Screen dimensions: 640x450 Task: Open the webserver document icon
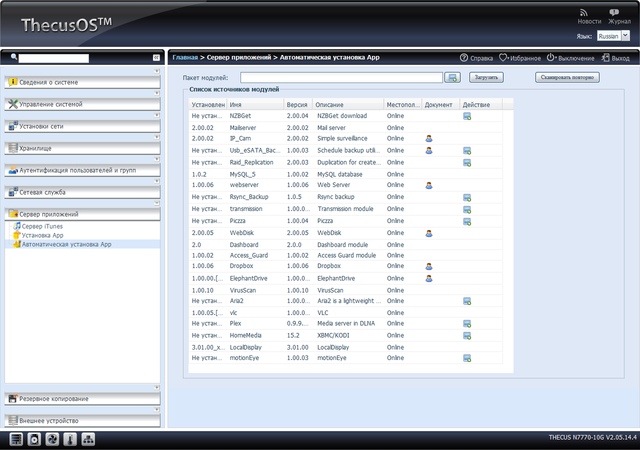[x=429, y=185]
